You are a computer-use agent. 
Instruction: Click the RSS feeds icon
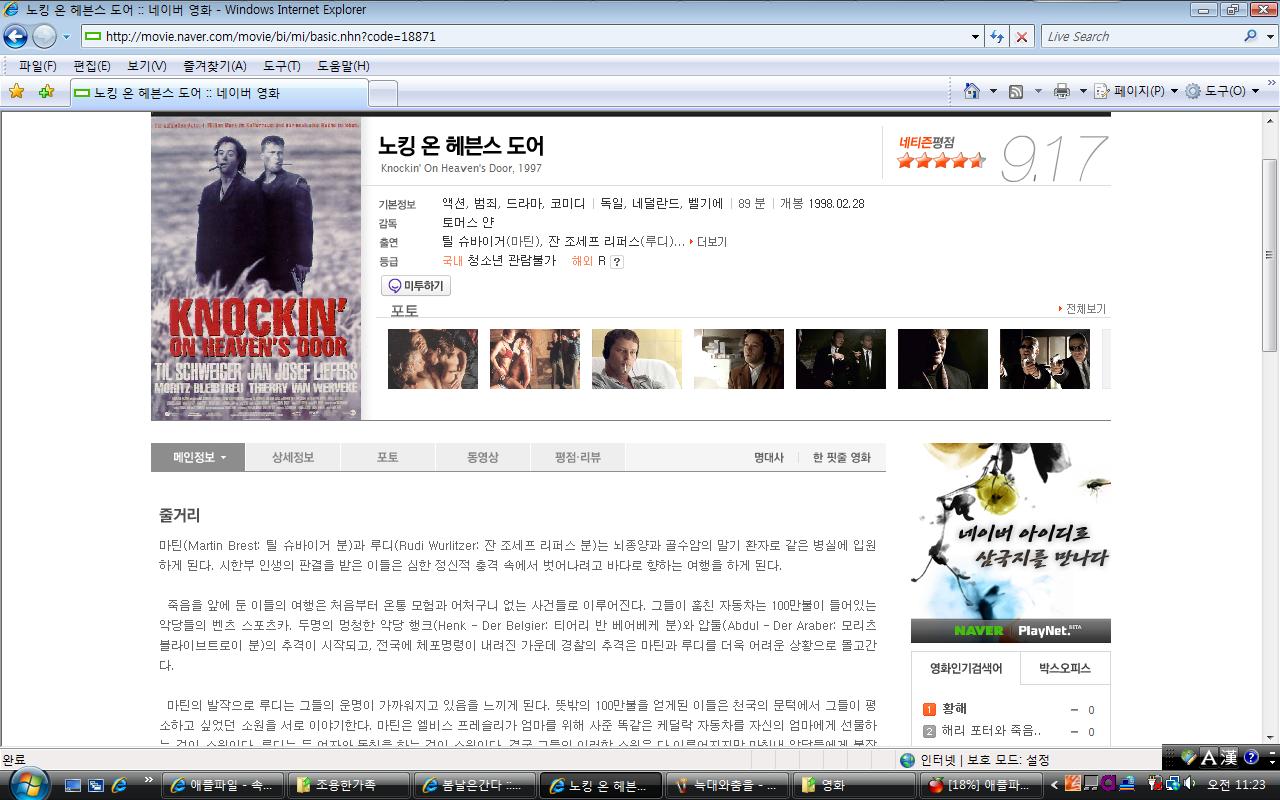pyautogui.click(x=1016, y=91)
